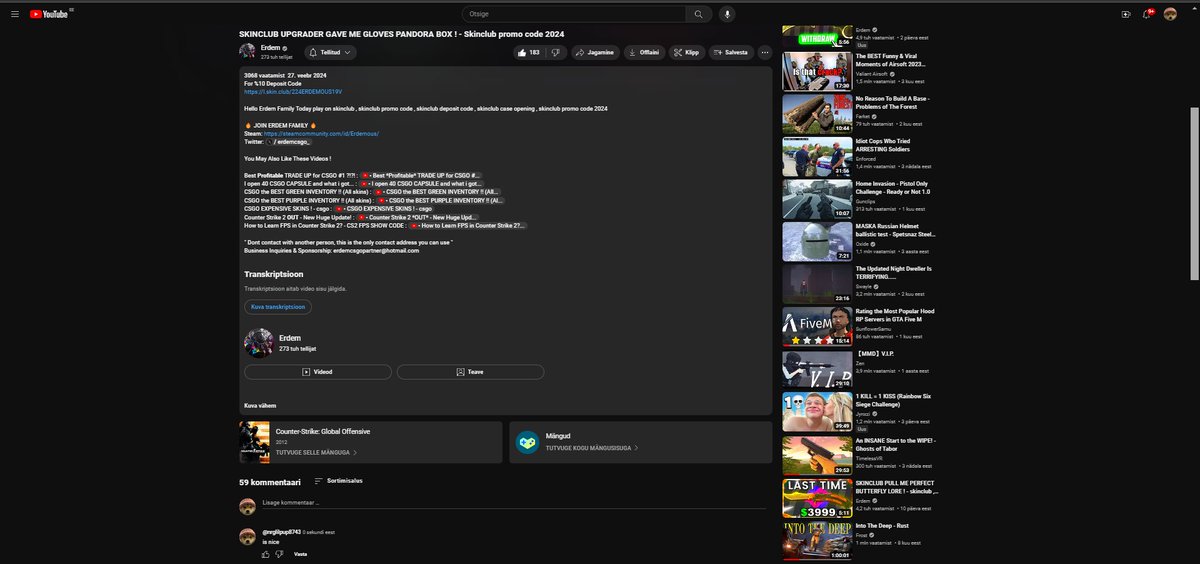The image size is (1200, 564).
Task: Like the comment saying is nice
Action: click(x=266, y=553)
